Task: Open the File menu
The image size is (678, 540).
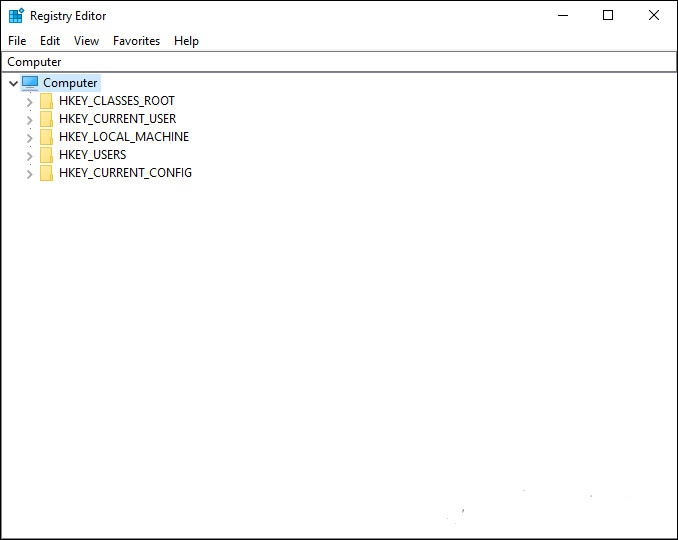Action: 17,41
